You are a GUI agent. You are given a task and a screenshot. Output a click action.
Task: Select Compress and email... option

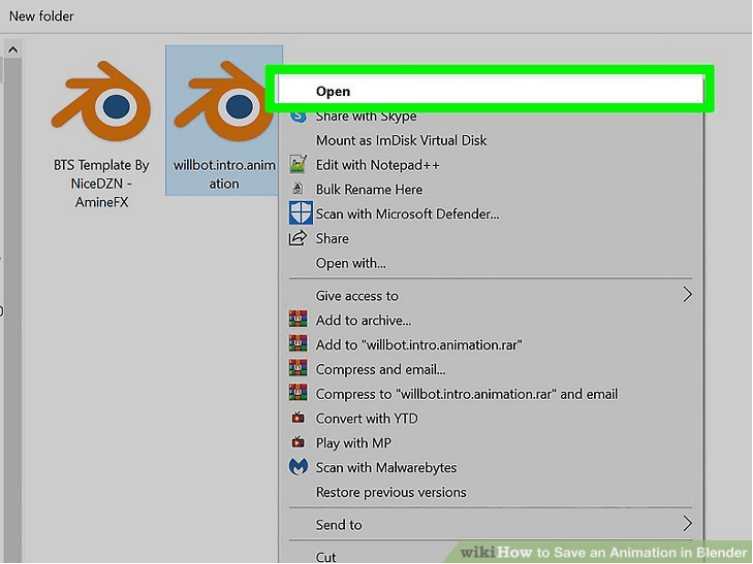(380, 369)
